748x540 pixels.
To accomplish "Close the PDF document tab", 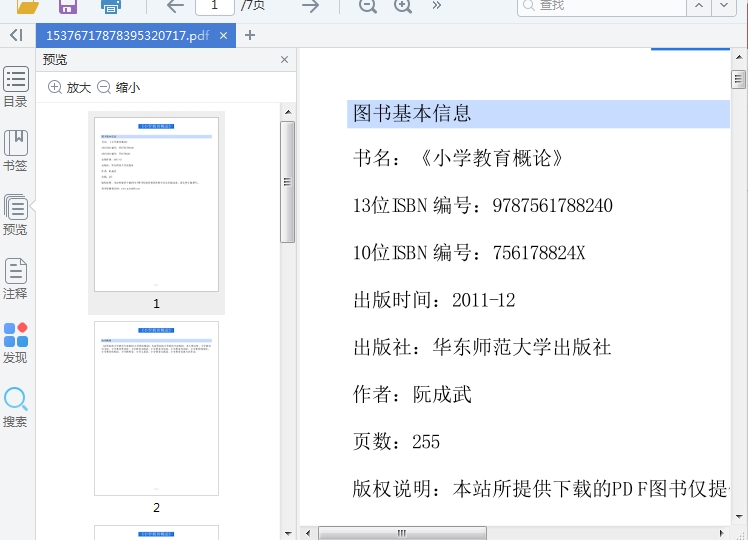I will pos(223,35).
